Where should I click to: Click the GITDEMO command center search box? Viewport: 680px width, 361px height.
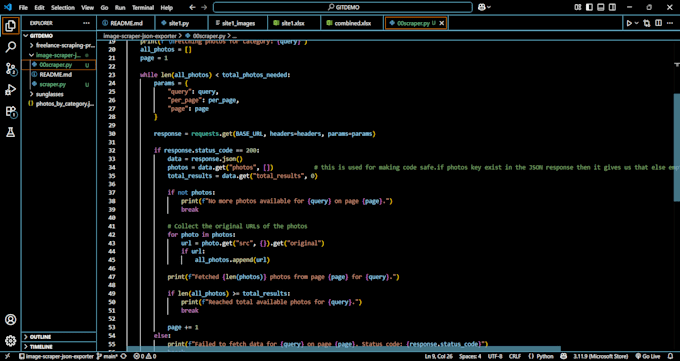(343, 7)
